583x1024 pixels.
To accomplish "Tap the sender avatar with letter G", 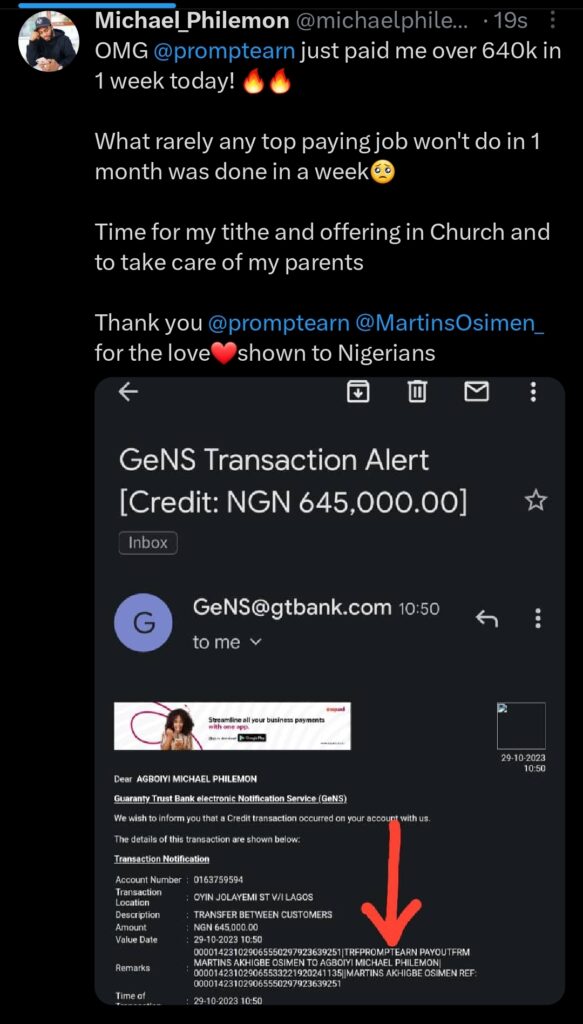I will [x=143, y=623].
